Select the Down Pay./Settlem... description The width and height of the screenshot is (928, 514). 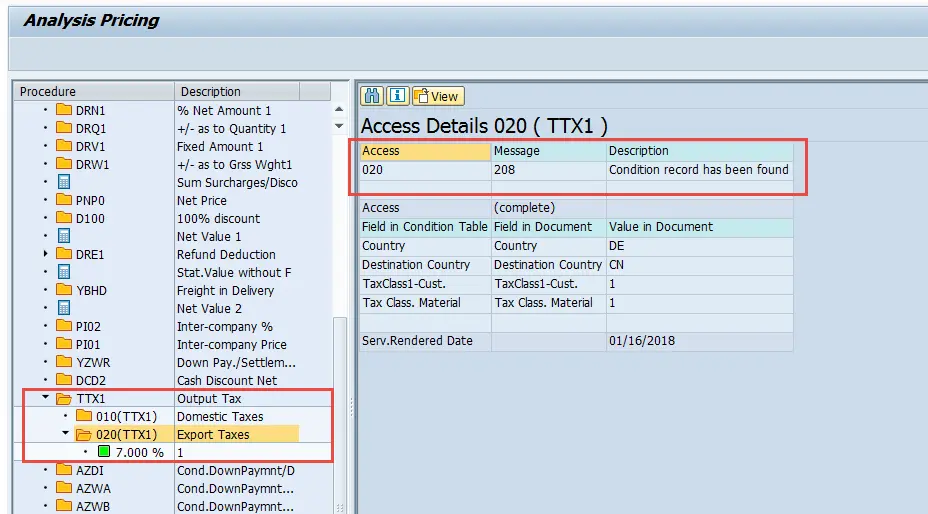click(x=236, y=362)
